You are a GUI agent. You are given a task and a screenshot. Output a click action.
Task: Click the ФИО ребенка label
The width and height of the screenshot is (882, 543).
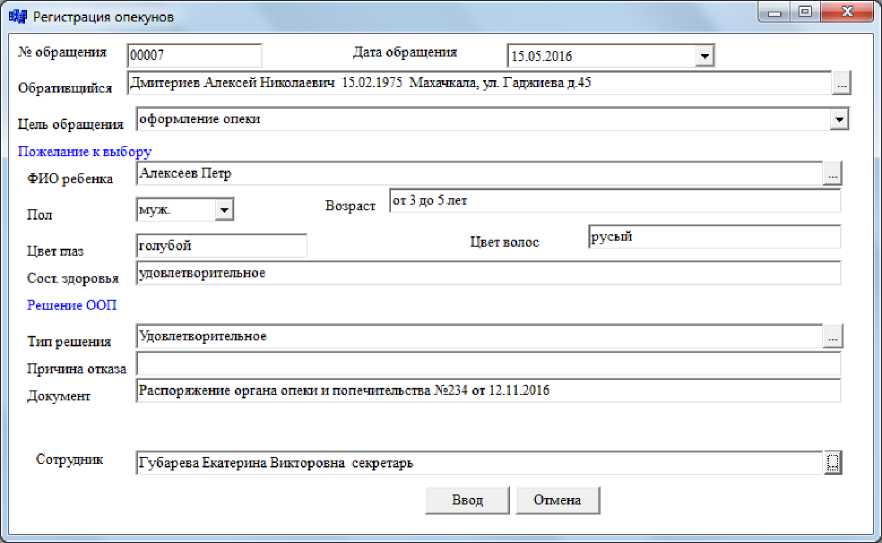(70, 179)
